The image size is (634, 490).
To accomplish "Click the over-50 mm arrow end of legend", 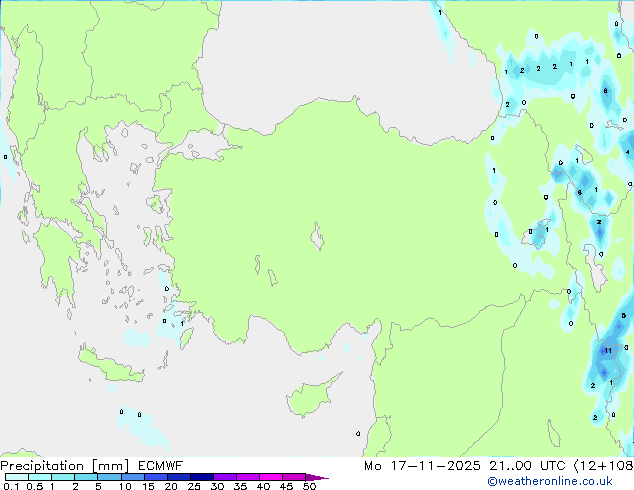I will pos(317,477).
